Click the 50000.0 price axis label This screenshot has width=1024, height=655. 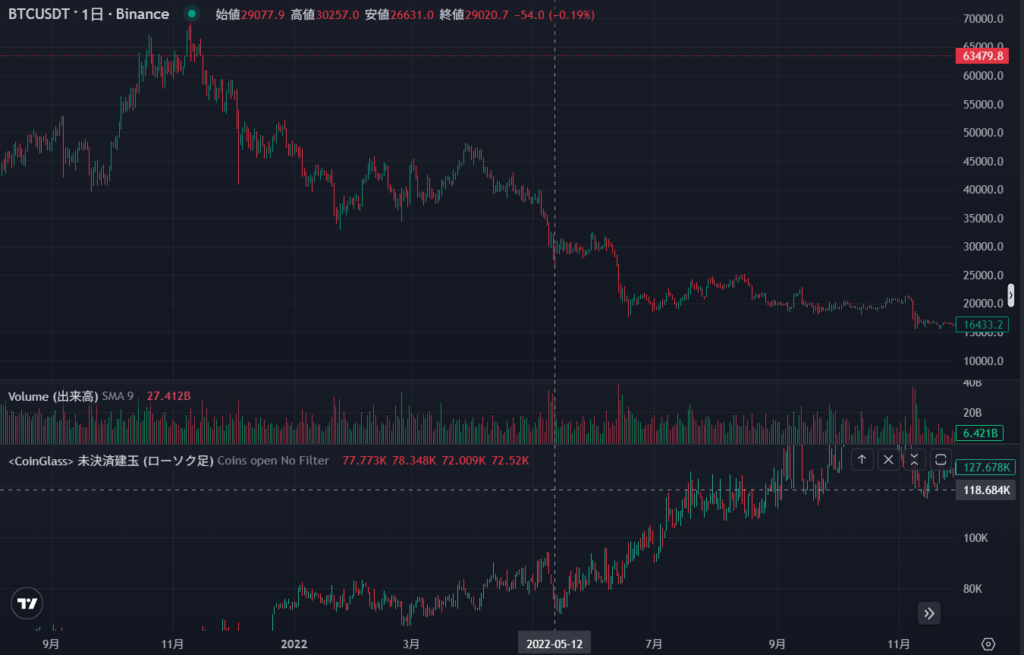983,133
